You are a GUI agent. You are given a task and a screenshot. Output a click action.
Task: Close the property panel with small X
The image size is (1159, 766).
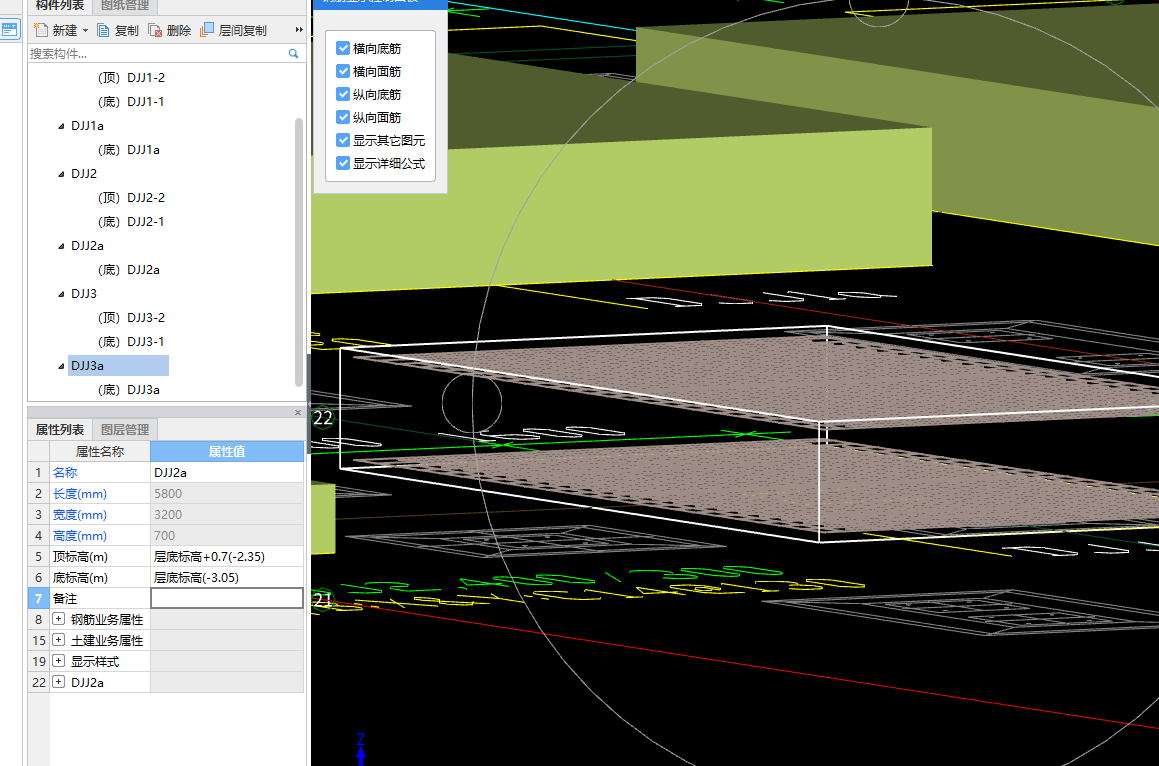[298, 413]
